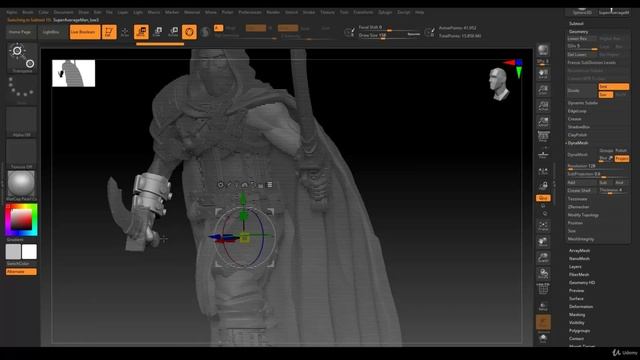Open the Render menu

[273, 12]
